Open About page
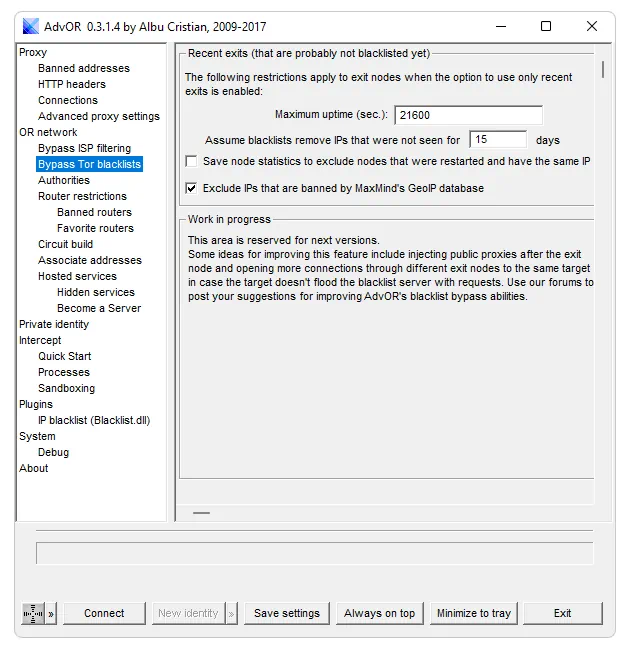This screenshot has width=628, height=652. tap(33, 469)
